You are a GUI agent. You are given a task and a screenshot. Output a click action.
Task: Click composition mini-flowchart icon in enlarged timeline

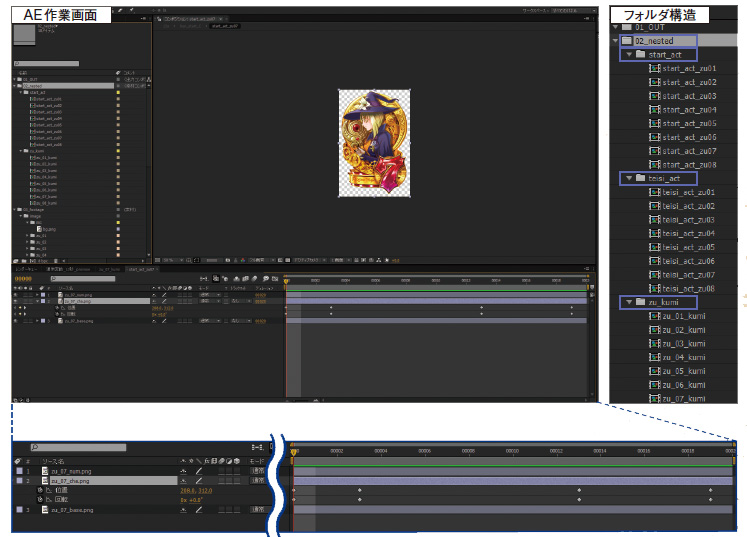coord(257,447)
